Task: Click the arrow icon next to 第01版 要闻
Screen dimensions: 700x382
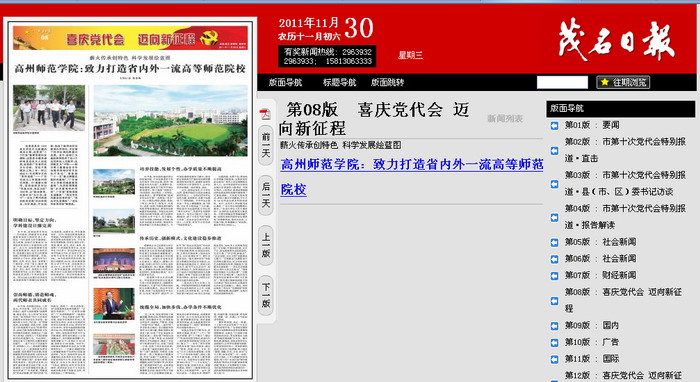Action: (554, 126)
